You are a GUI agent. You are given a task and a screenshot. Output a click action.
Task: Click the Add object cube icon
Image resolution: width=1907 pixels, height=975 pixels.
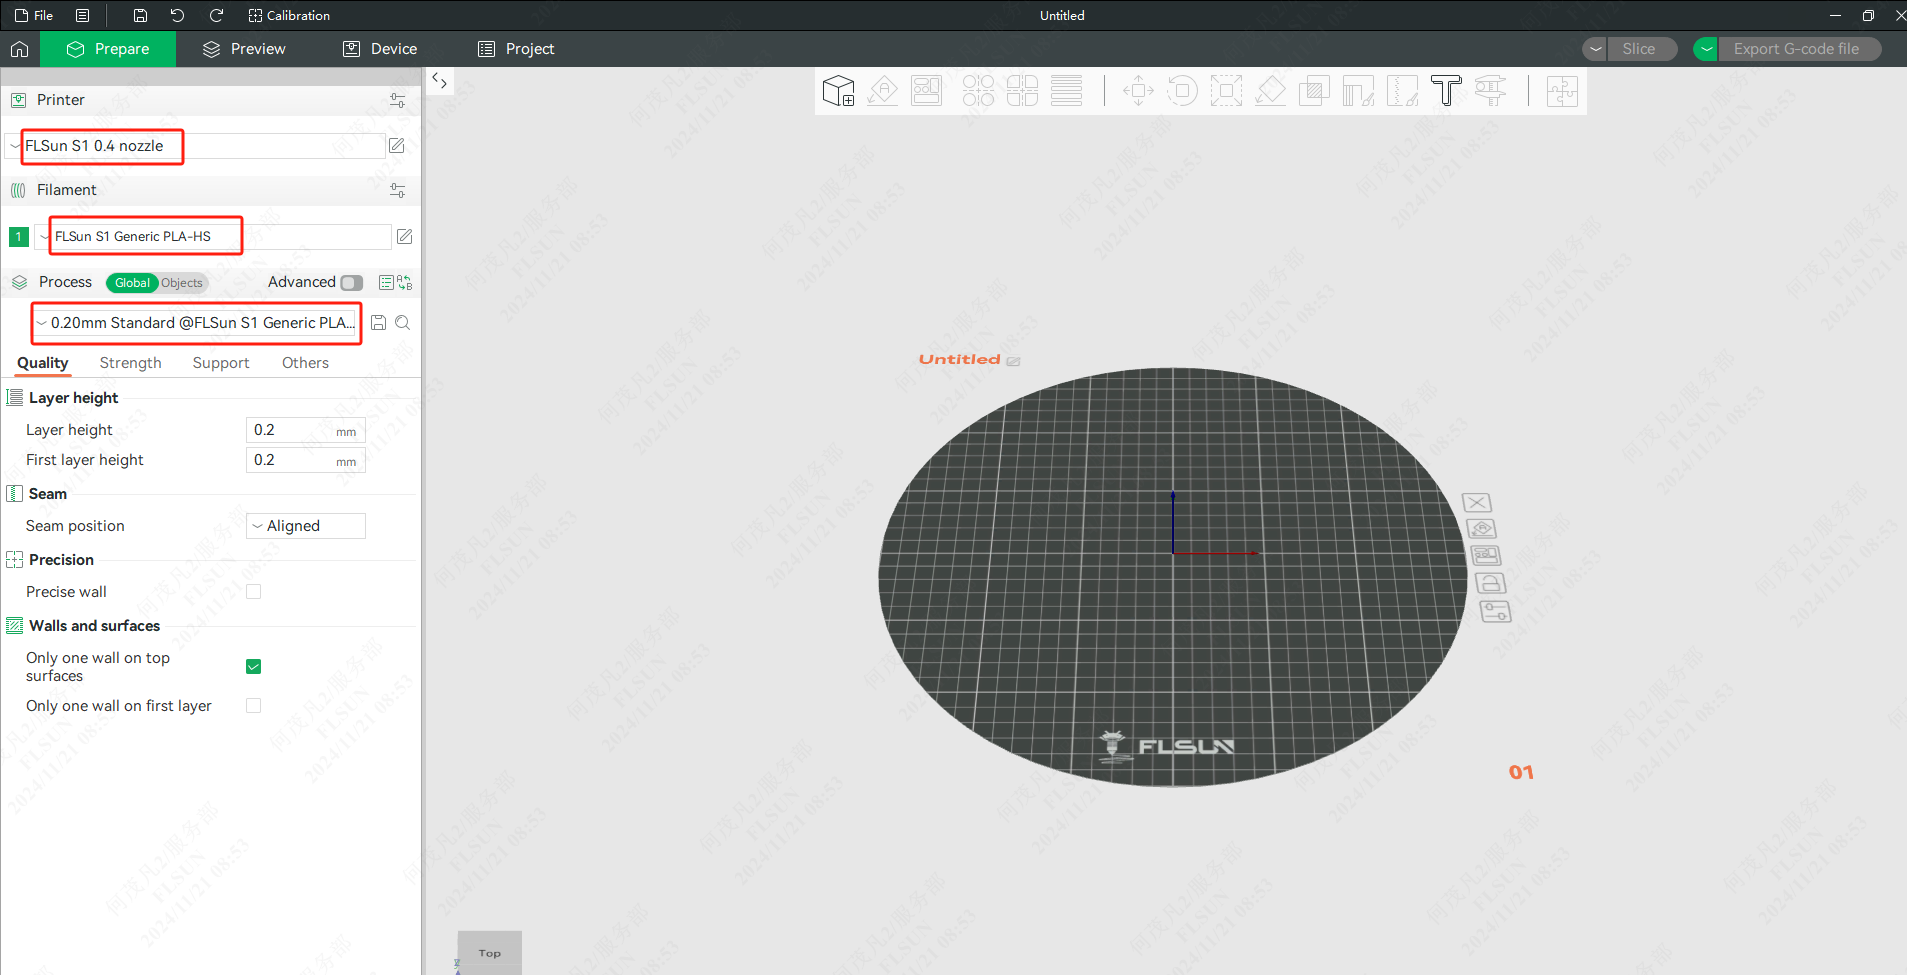coord(838,91)
